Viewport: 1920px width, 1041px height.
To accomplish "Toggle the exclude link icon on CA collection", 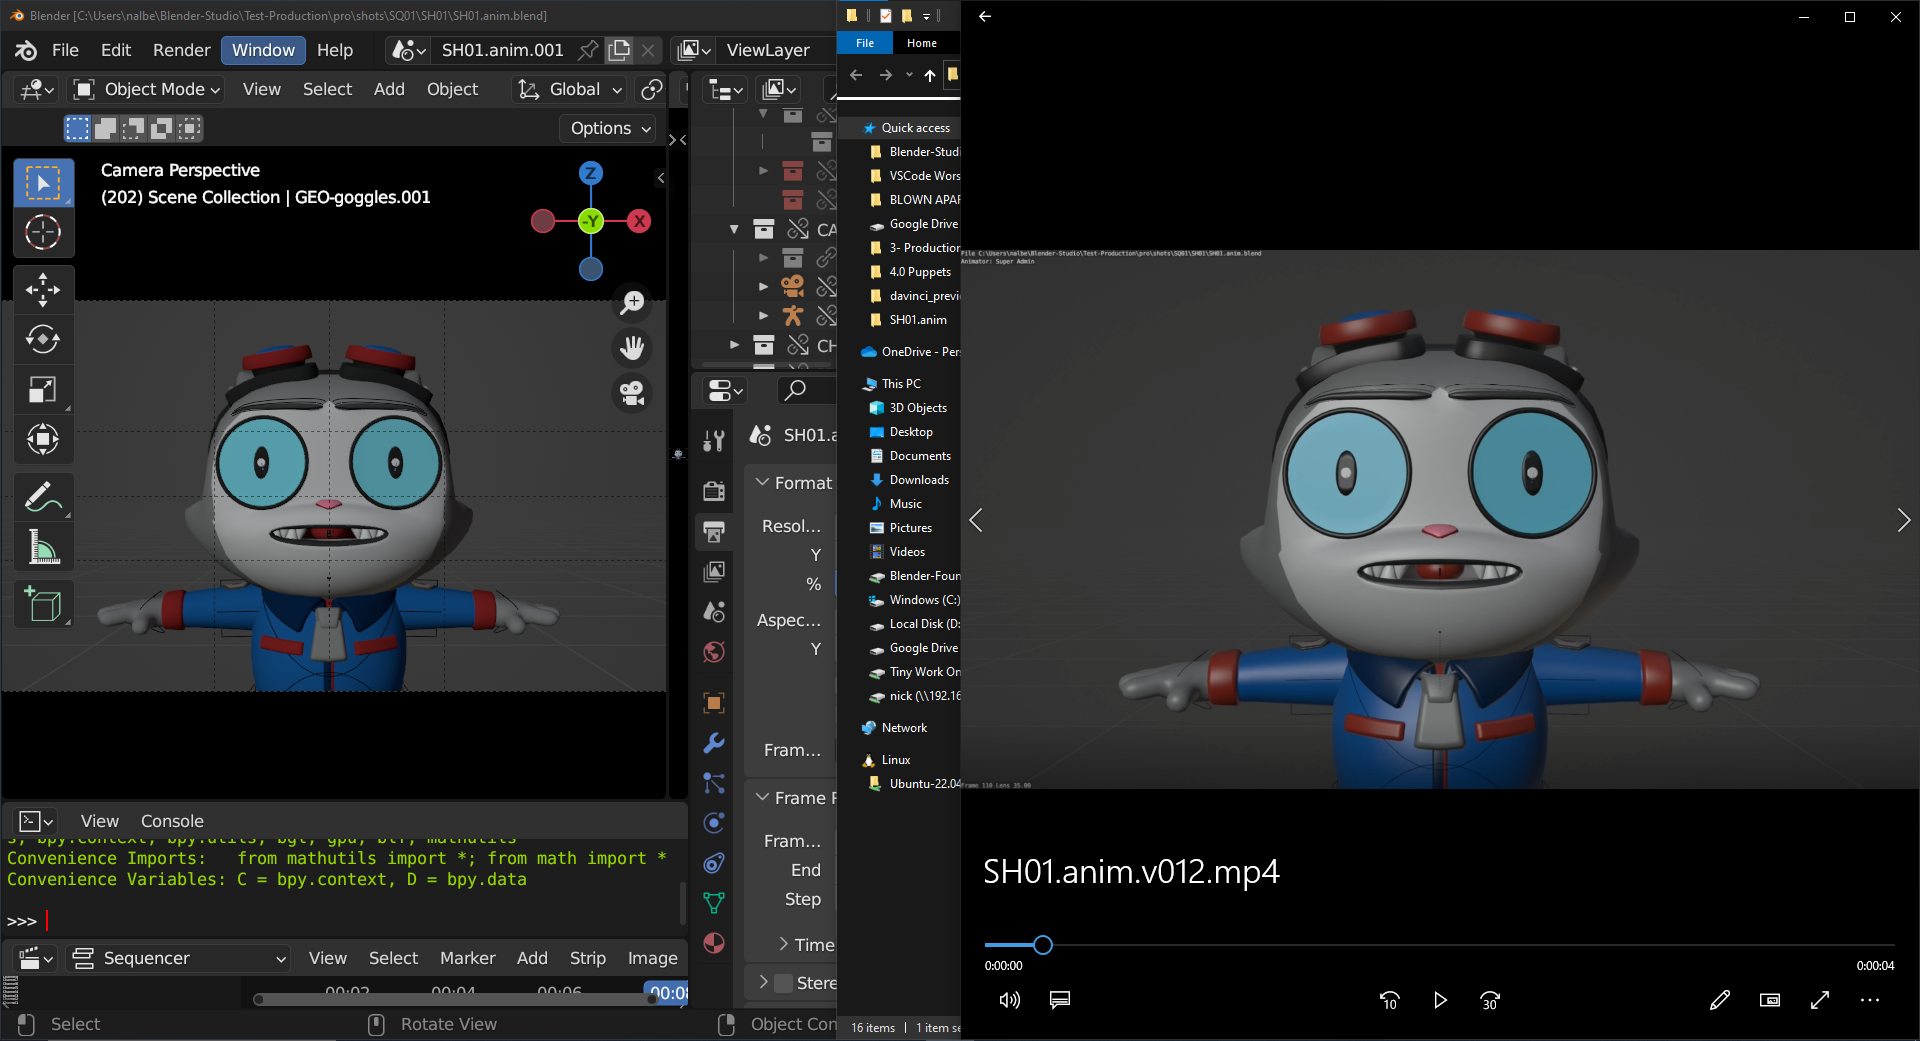I will [798, 230].
